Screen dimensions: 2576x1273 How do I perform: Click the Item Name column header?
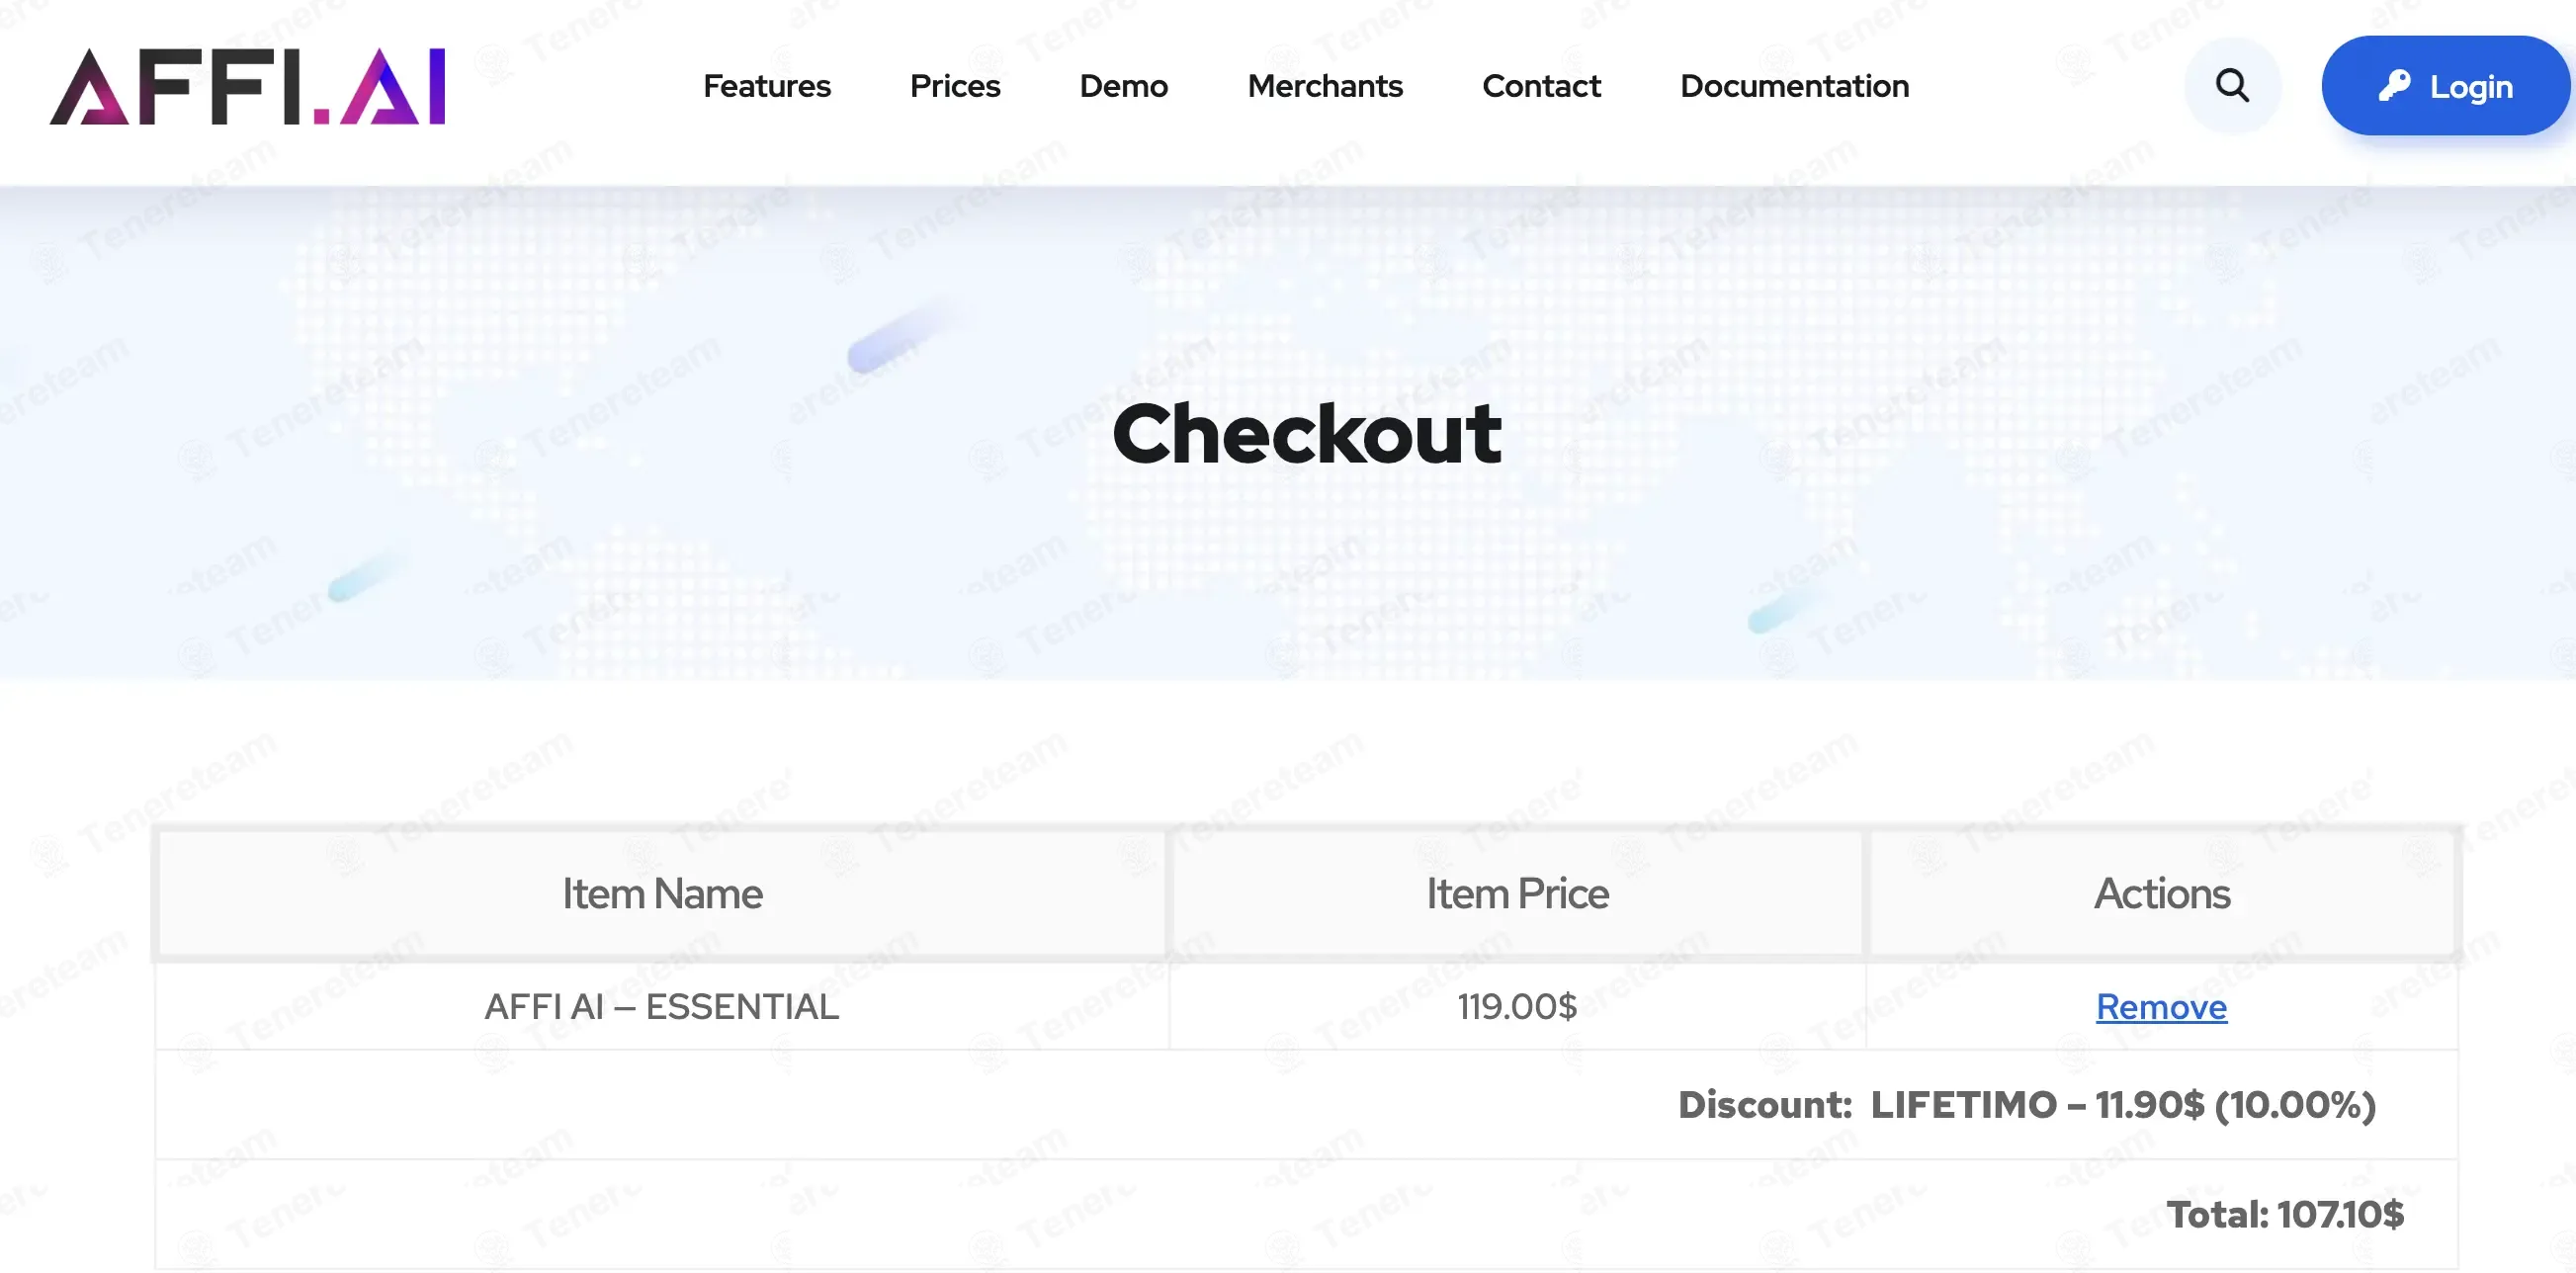coord(662,893)
